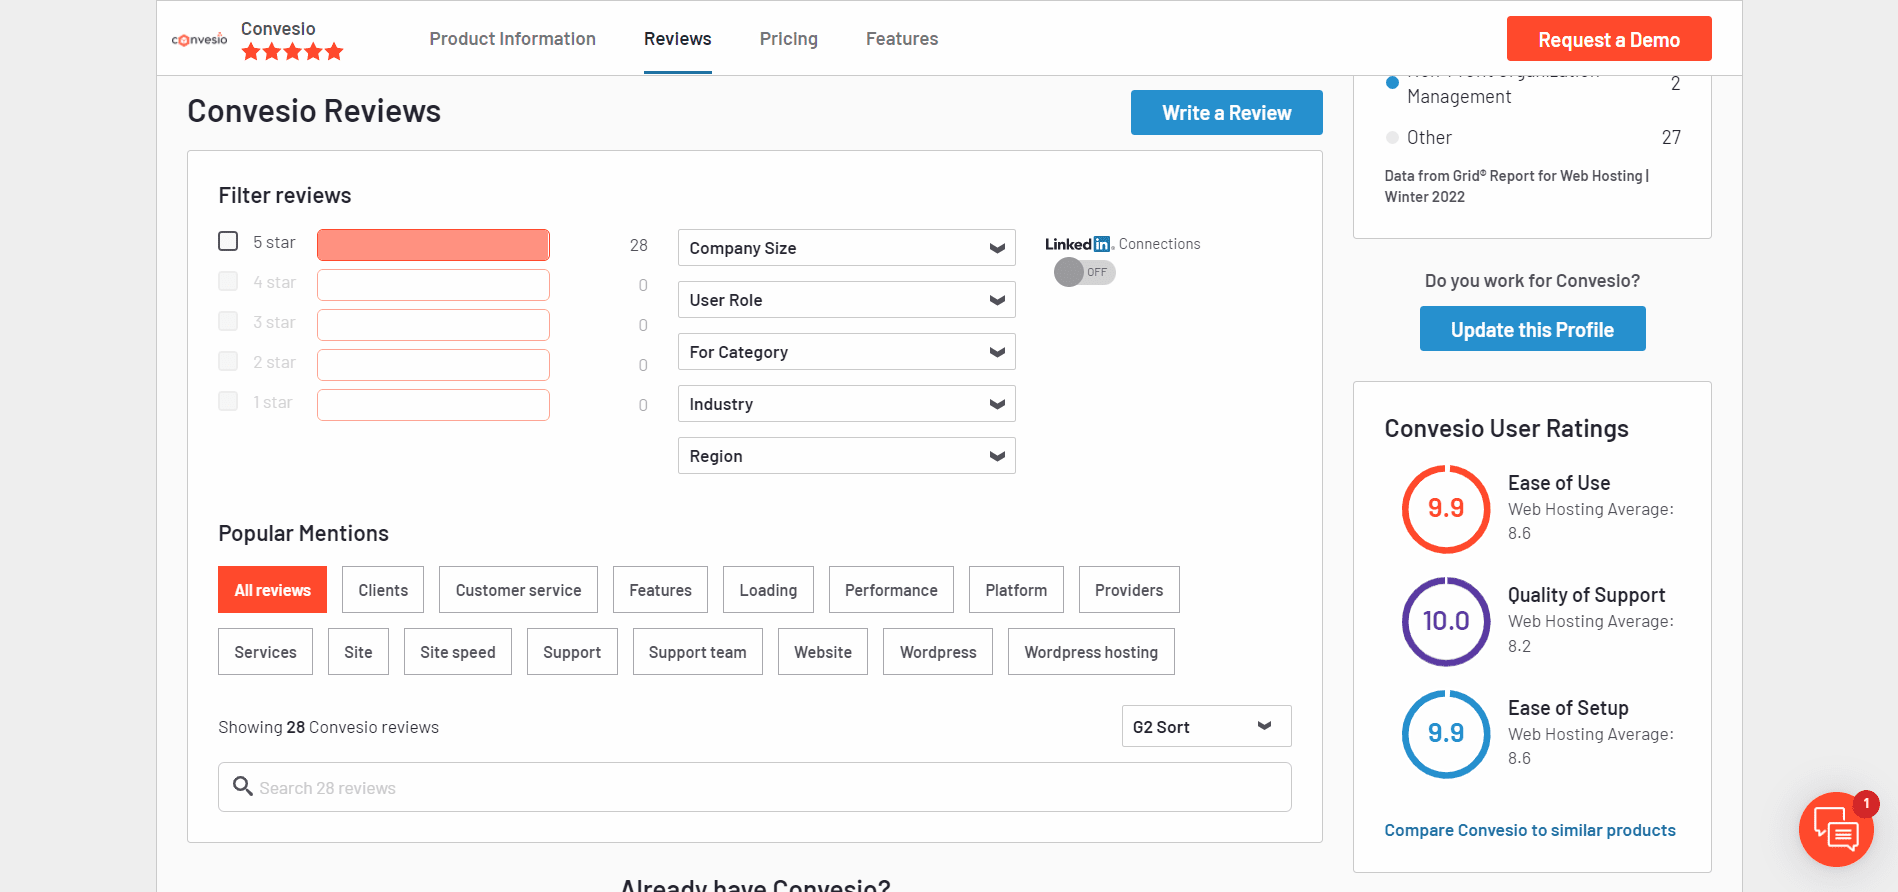Click Update this Profile button
Screen dimensions: 1898x892
pyautogui.click(x=1532, y=329)
